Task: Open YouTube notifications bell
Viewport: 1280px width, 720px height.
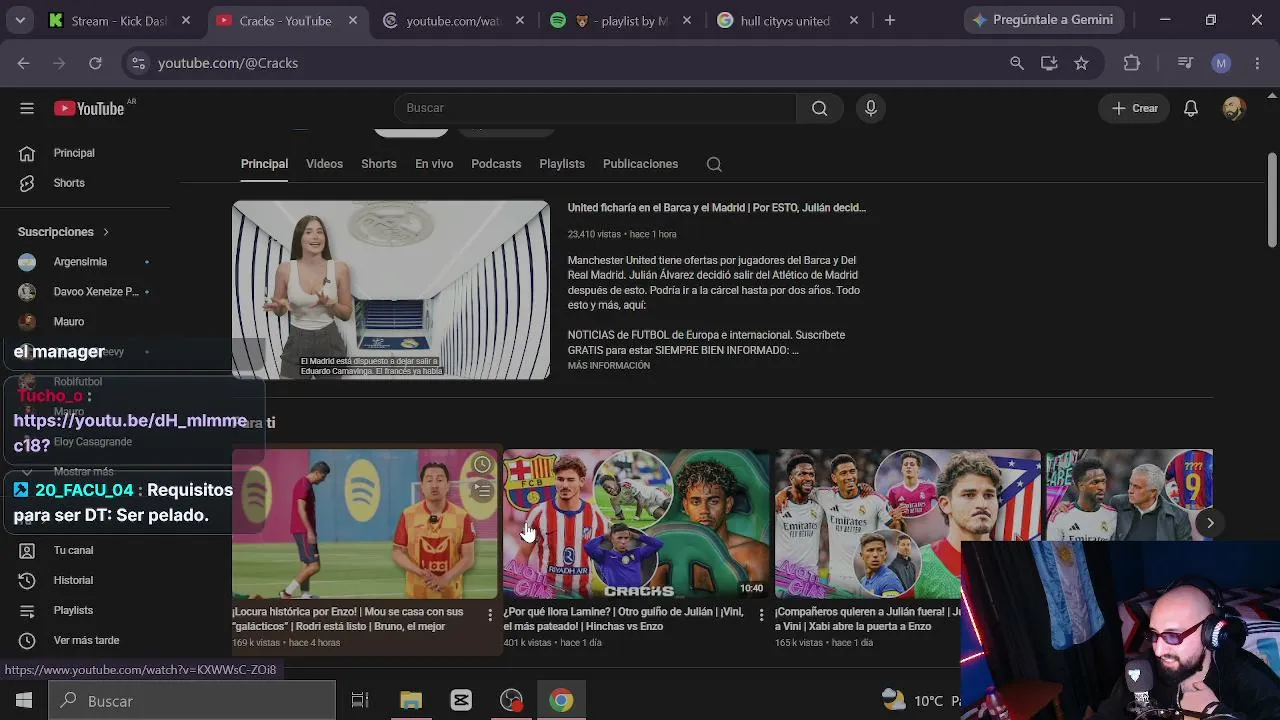Action: 1191,108
